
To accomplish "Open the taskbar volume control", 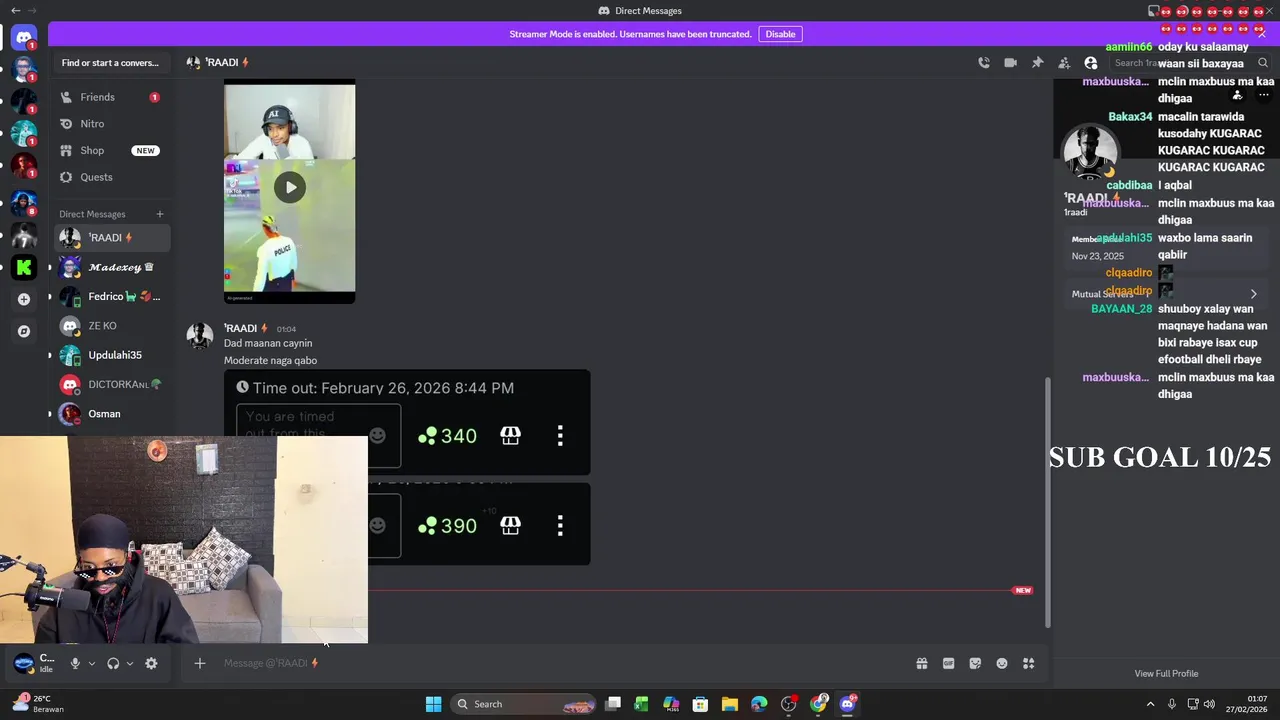I will coord(1209,704).
